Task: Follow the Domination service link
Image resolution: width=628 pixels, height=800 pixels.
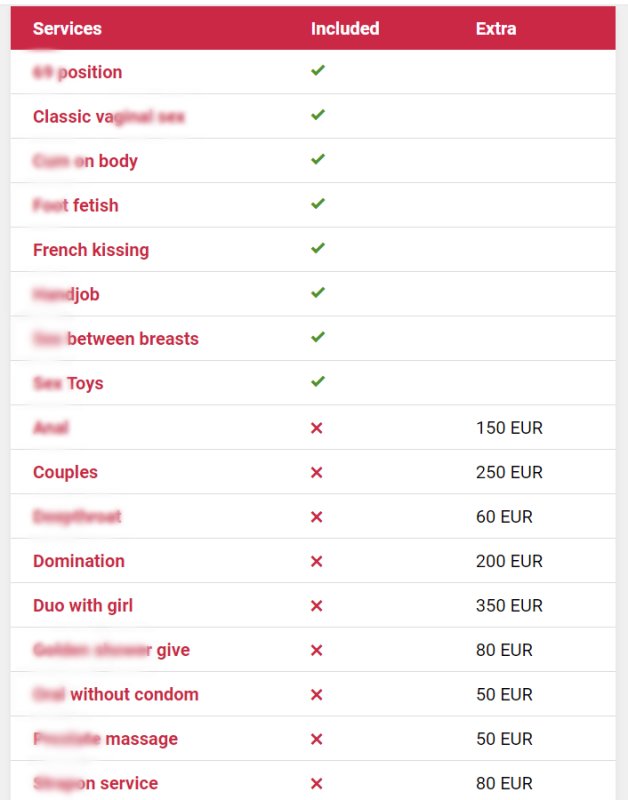Action: pos(79,561)
